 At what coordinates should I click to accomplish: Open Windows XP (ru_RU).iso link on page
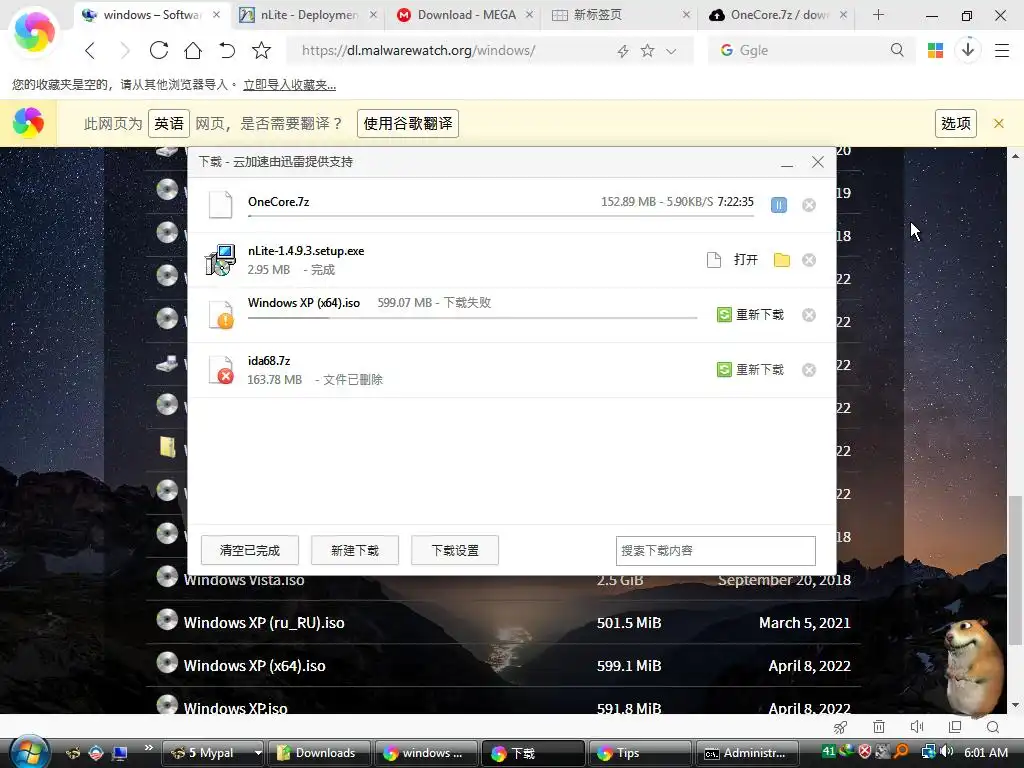264,623
